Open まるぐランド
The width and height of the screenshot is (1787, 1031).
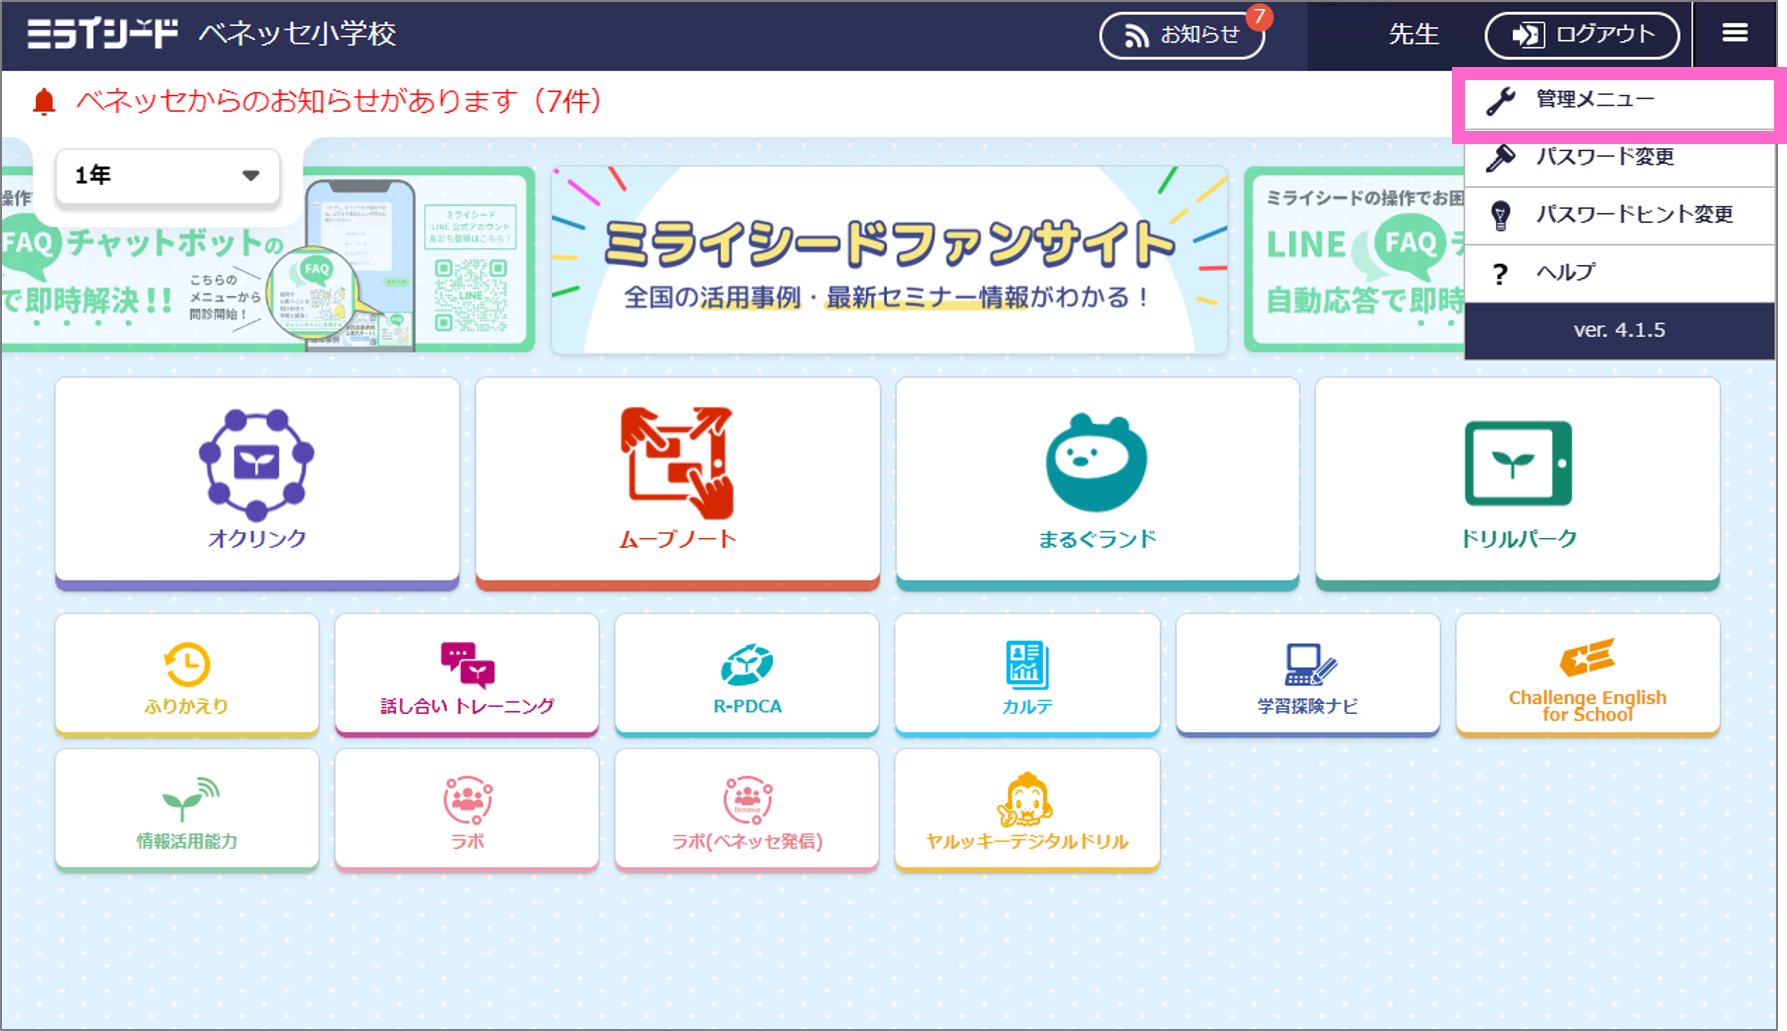[1097, 480]
